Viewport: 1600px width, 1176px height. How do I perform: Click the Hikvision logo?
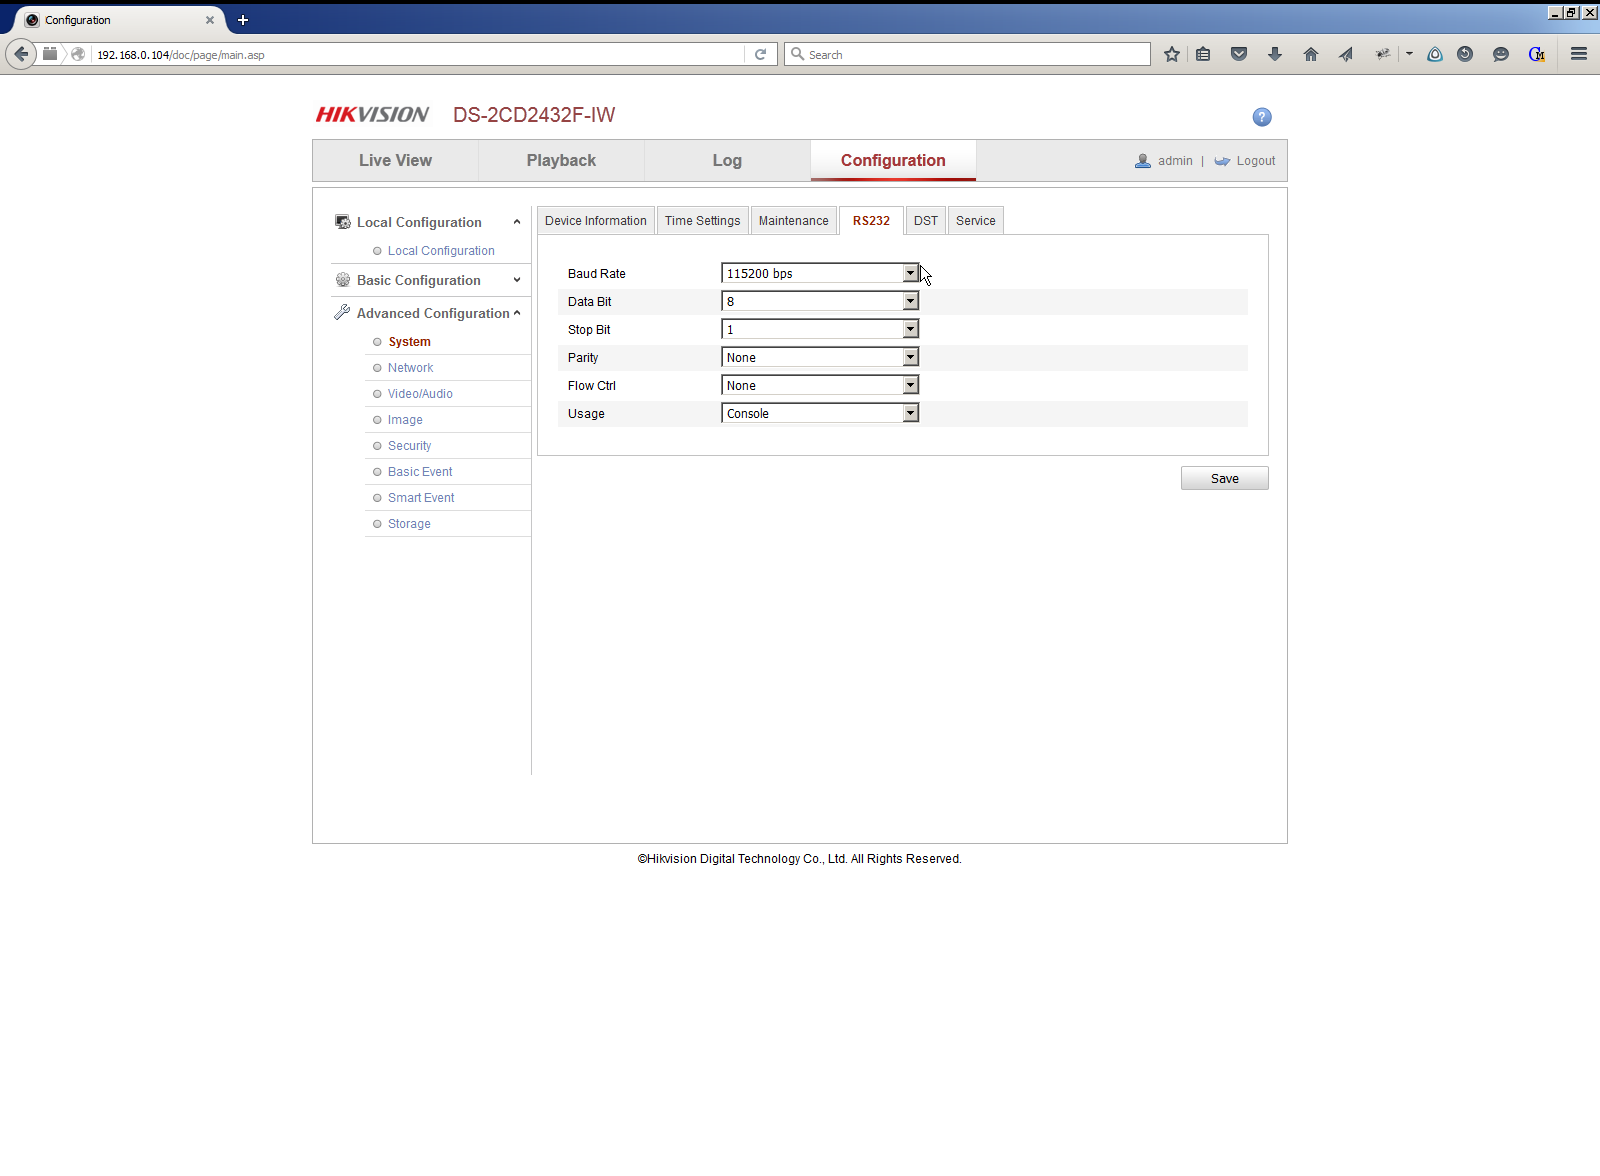pos(372,115)
